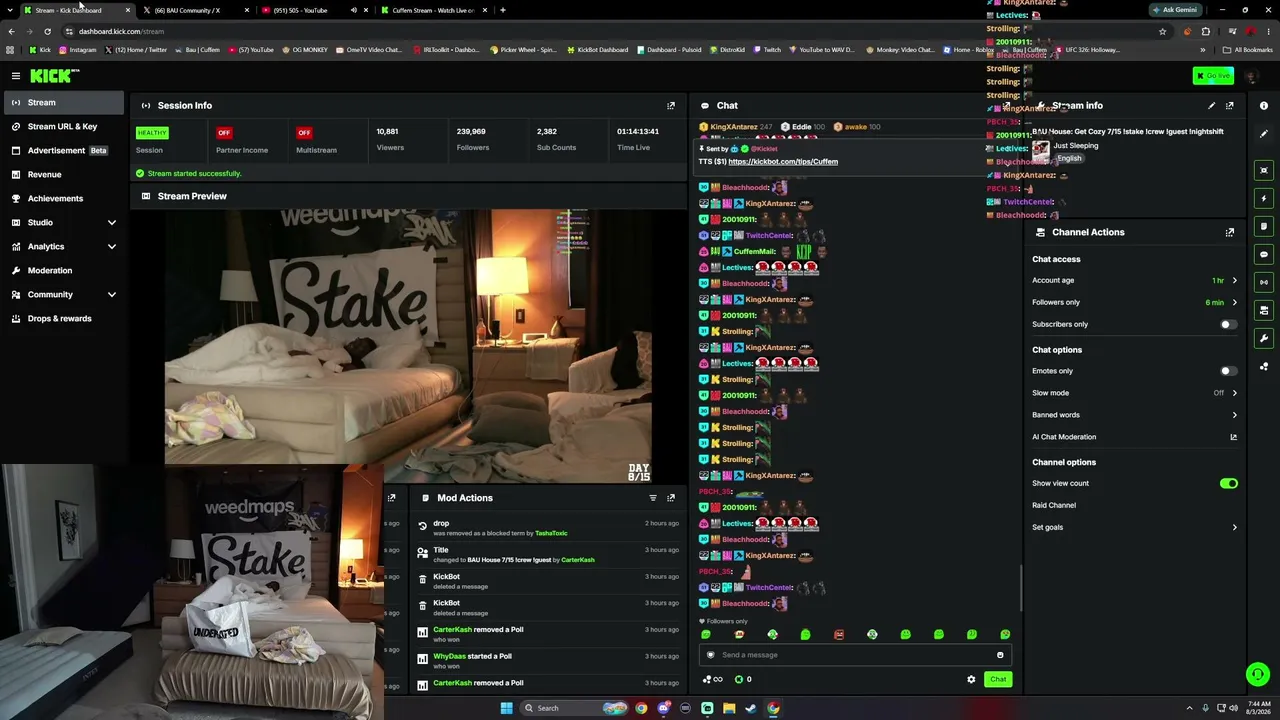
Task: Pop out the Channel Actions panel
Action: click(x=1230, y=232)
